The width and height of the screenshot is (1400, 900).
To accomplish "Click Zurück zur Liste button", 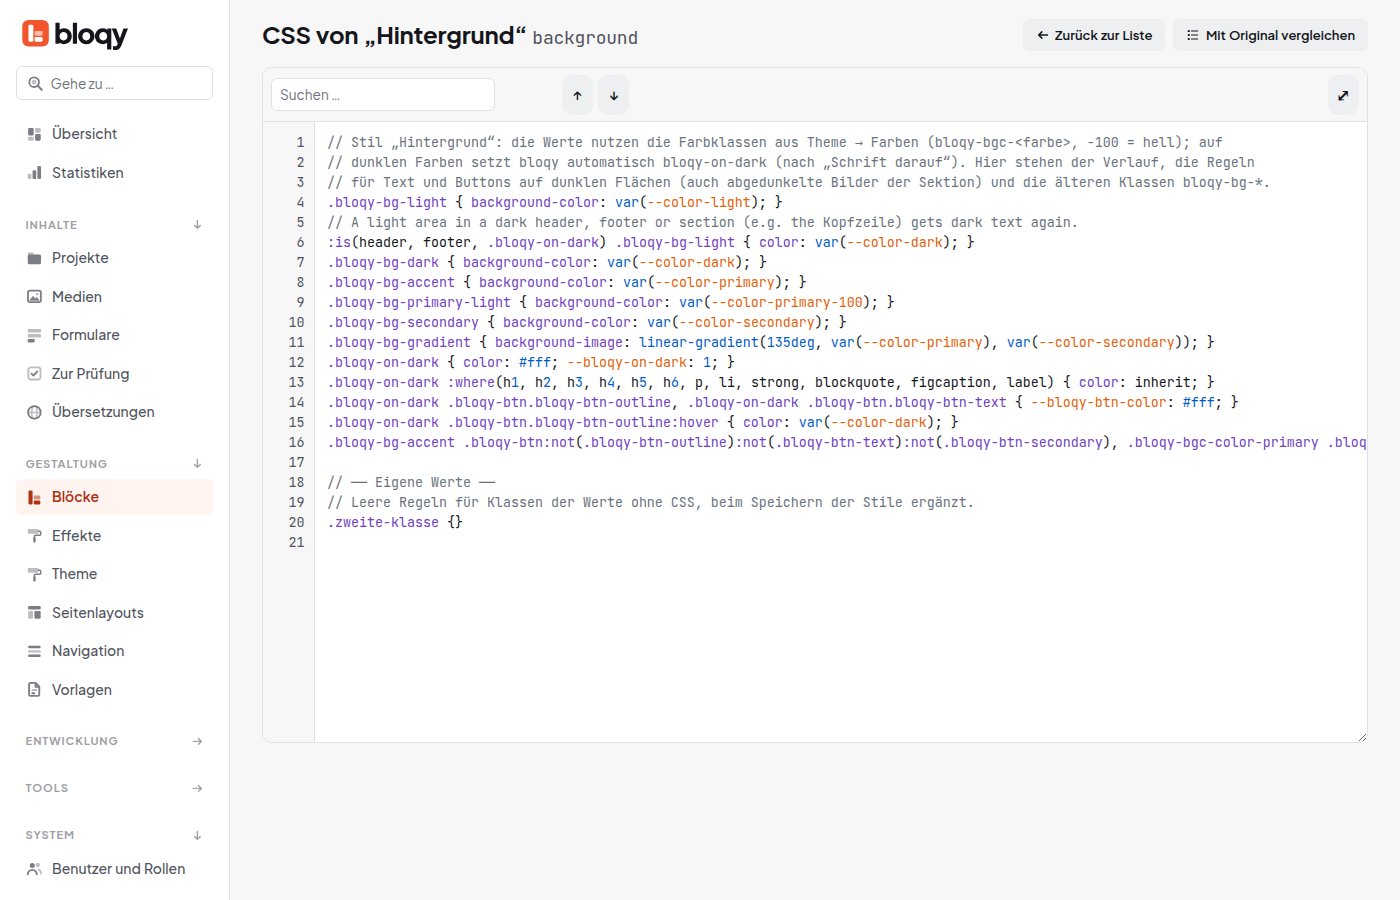I will pyautogui.click(x=1094, y=35).
